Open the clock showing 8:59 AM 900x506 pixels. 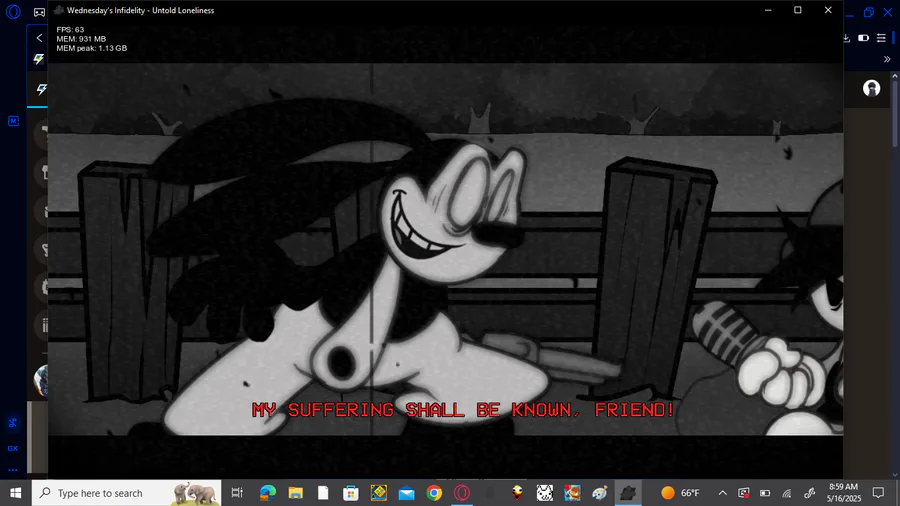click(844, 493)
